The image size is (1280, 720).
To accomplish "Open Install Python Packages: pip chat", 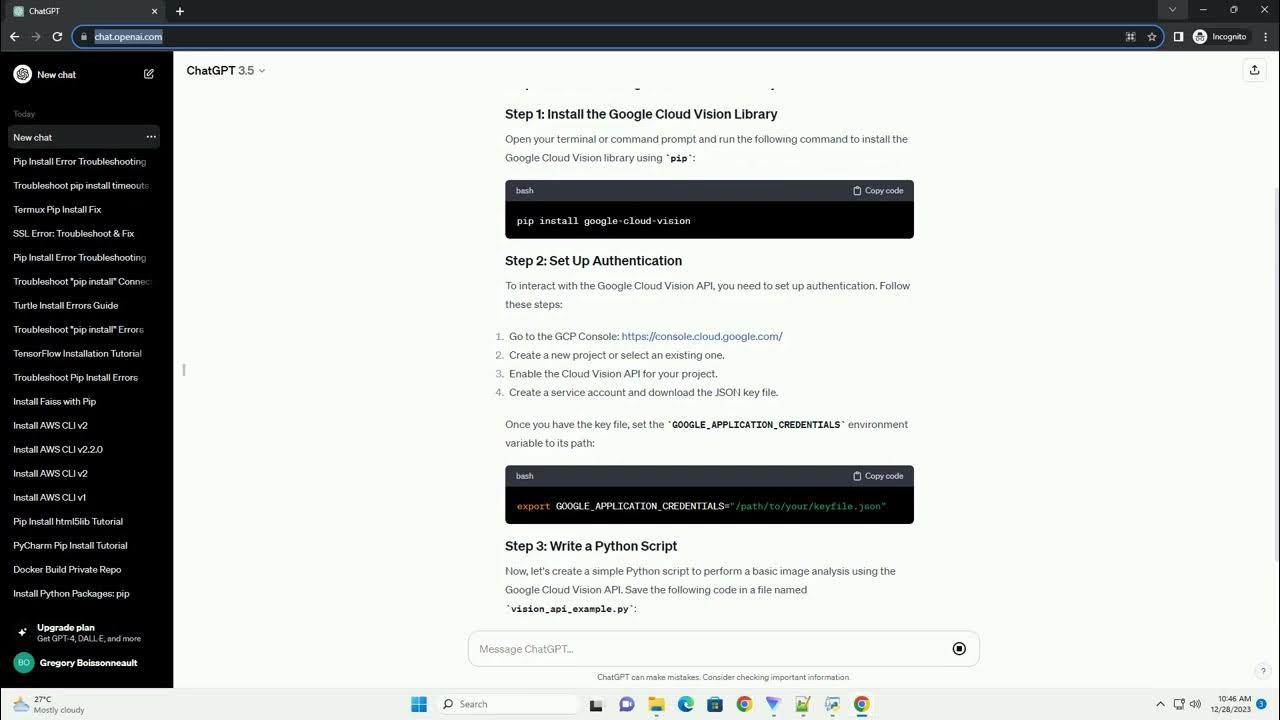I will (84, 593).
